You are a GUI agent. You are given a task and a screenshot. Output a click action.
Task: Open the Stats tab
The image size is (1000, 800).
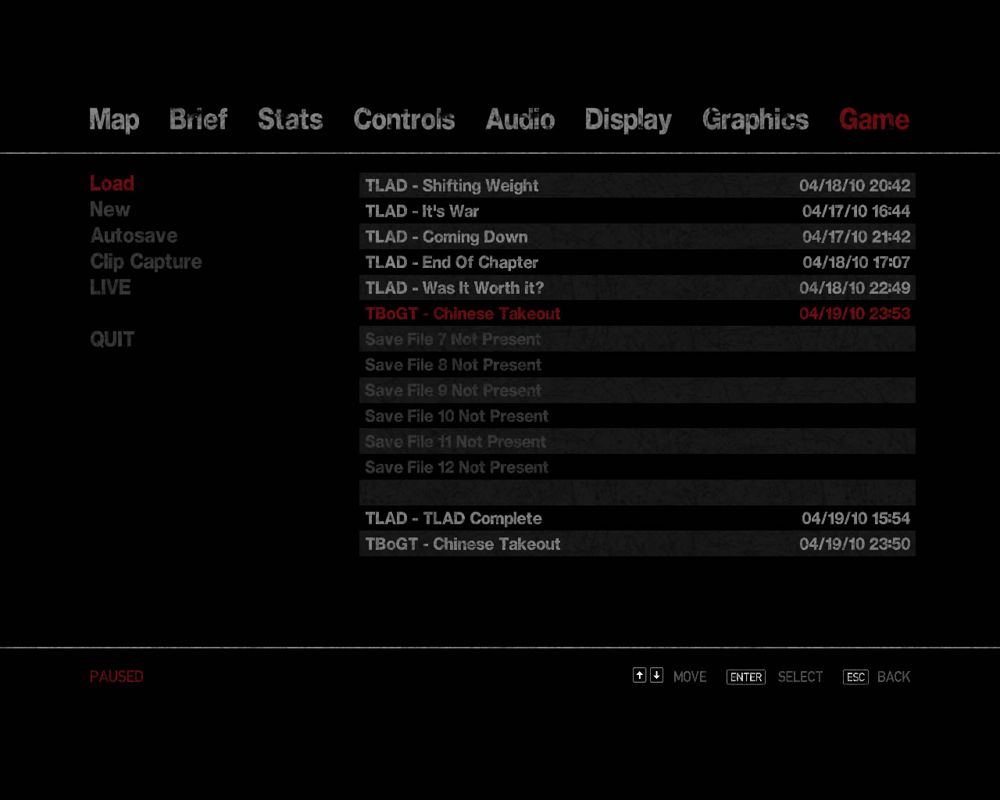290,120
